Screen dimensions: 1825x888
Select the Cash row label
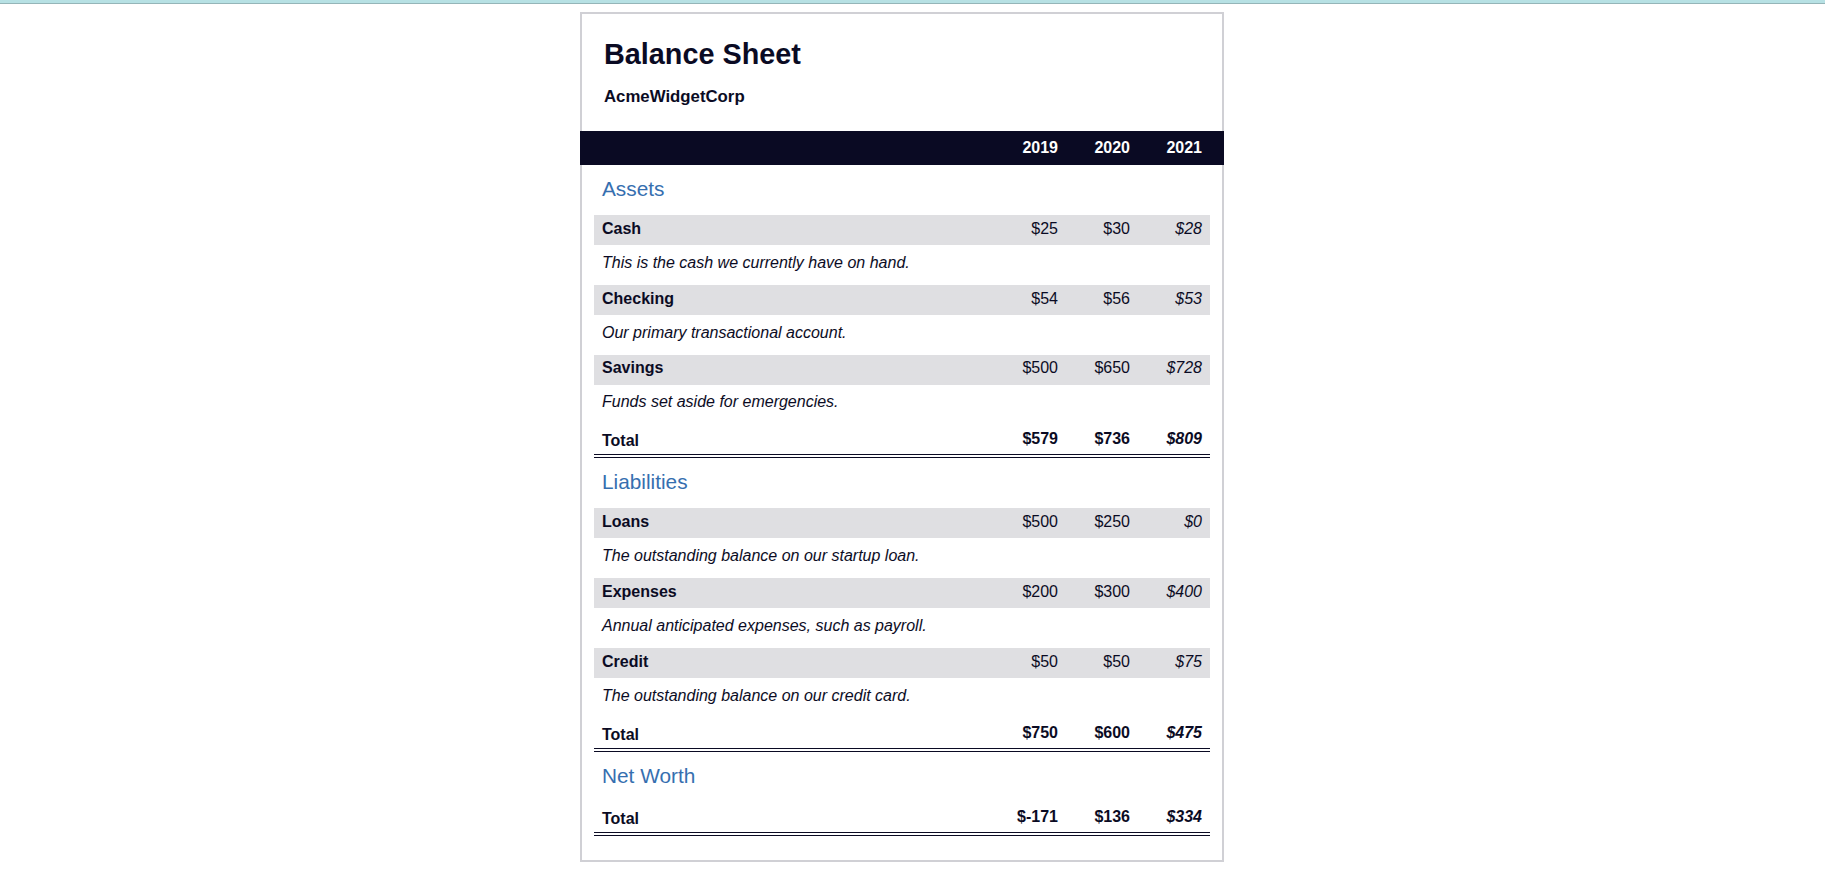tap(621, 229)
